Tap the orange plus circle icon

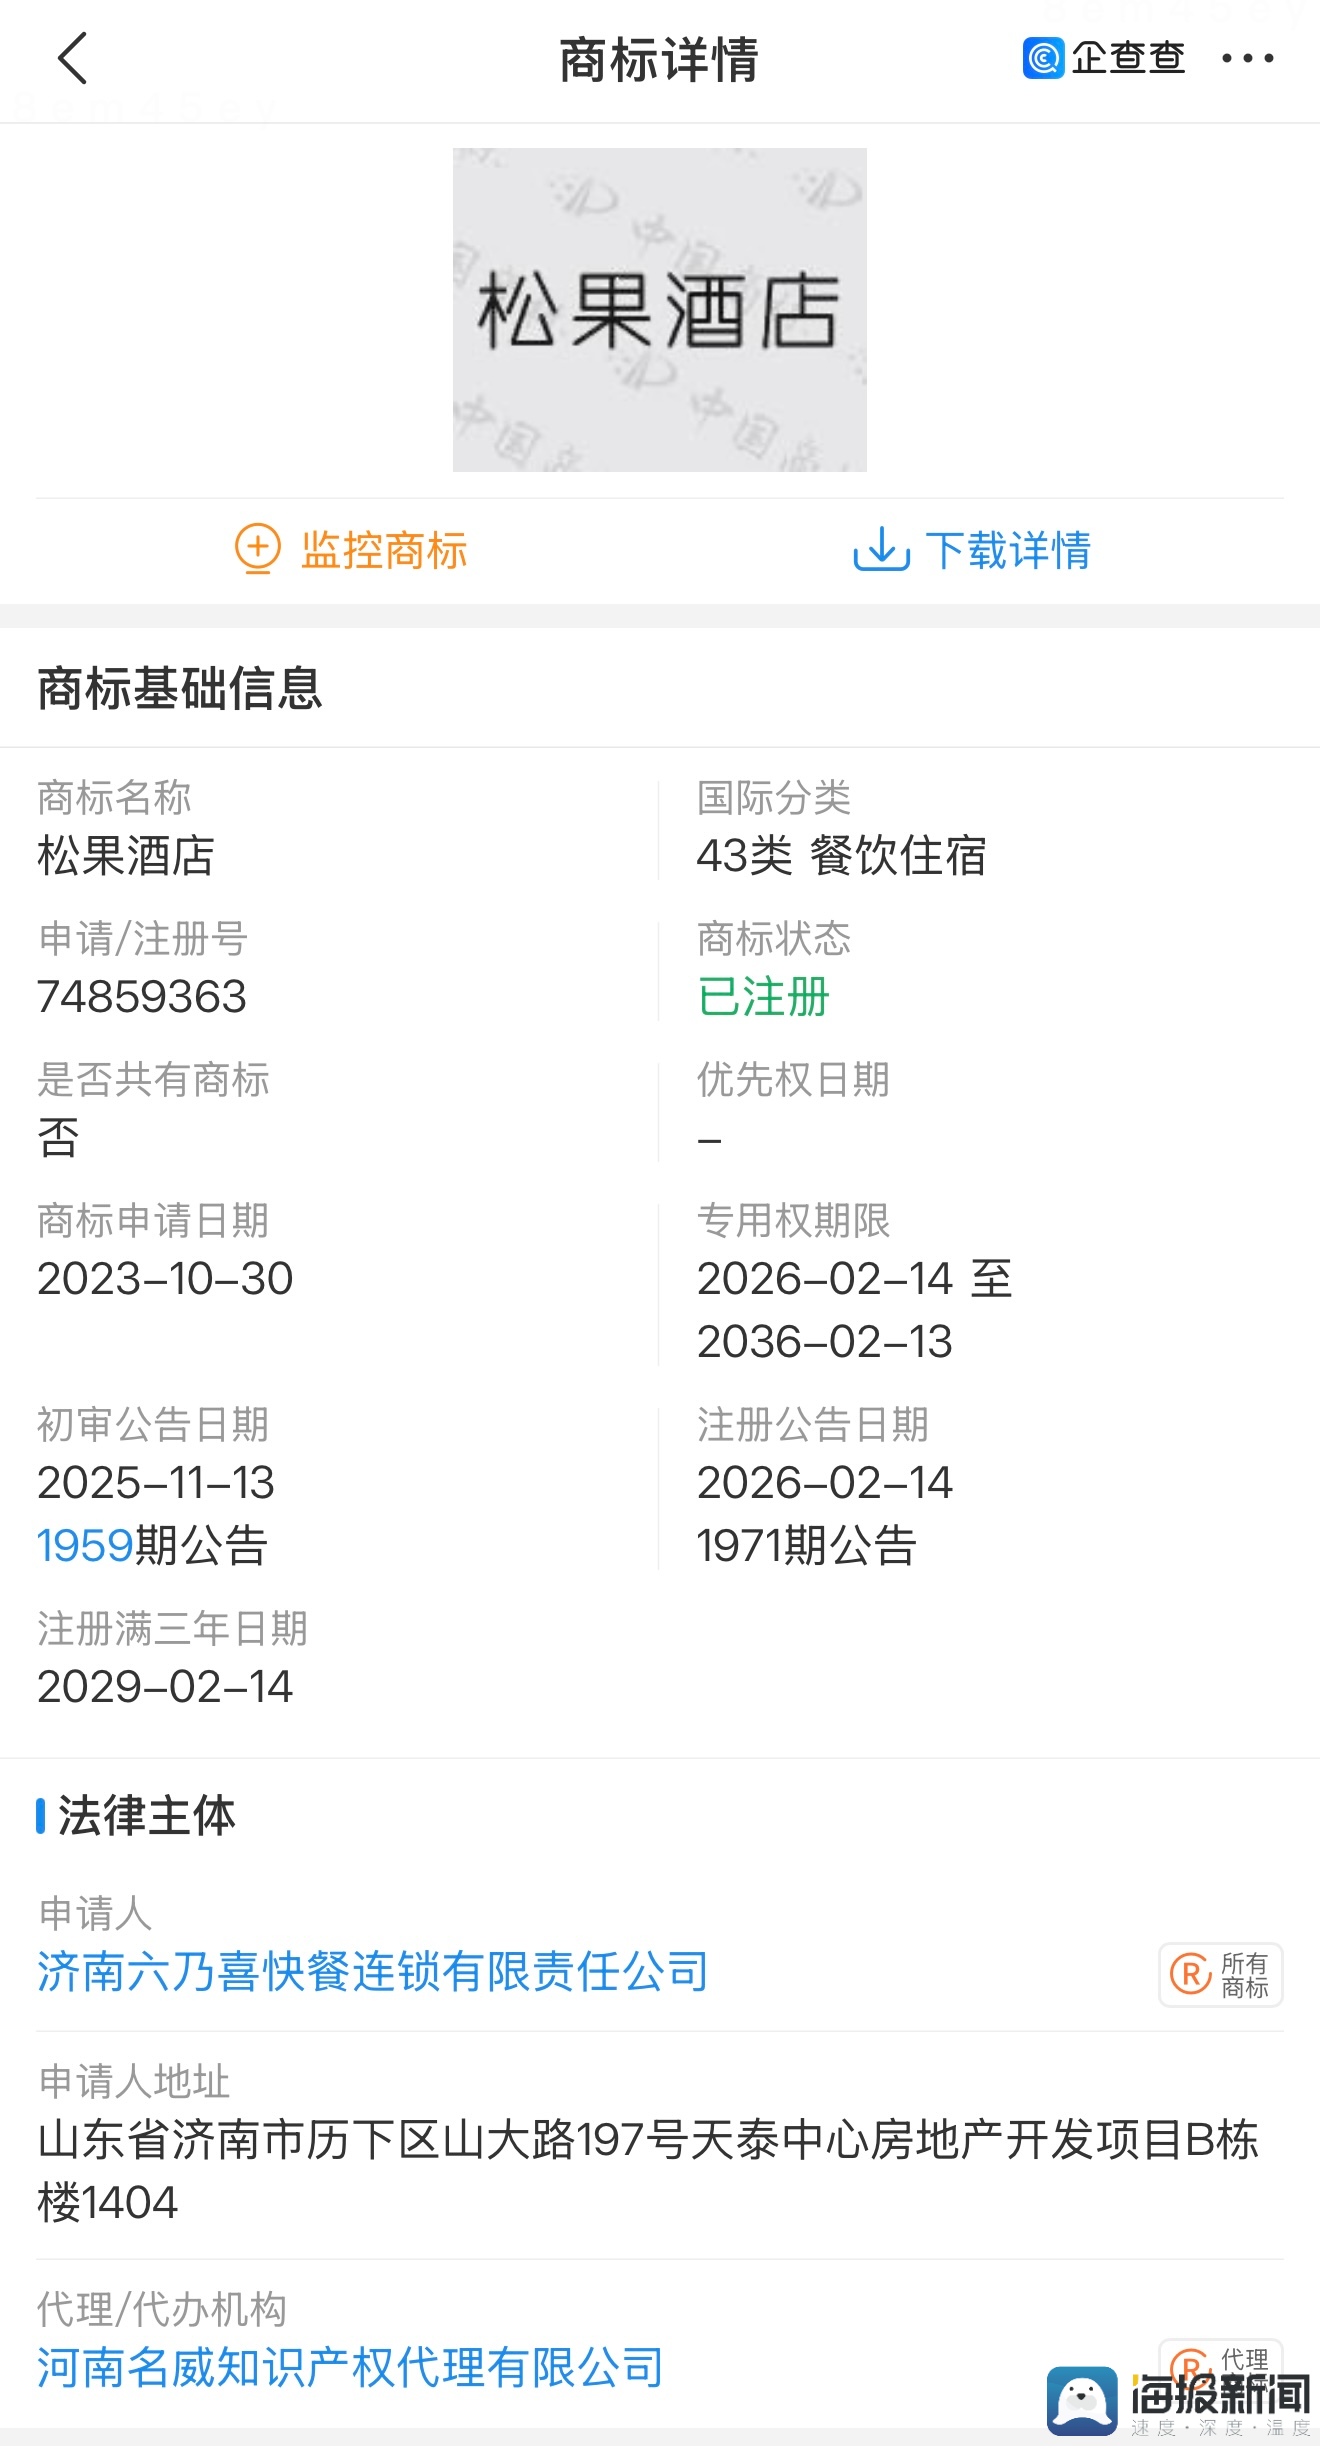click(257, 549)
